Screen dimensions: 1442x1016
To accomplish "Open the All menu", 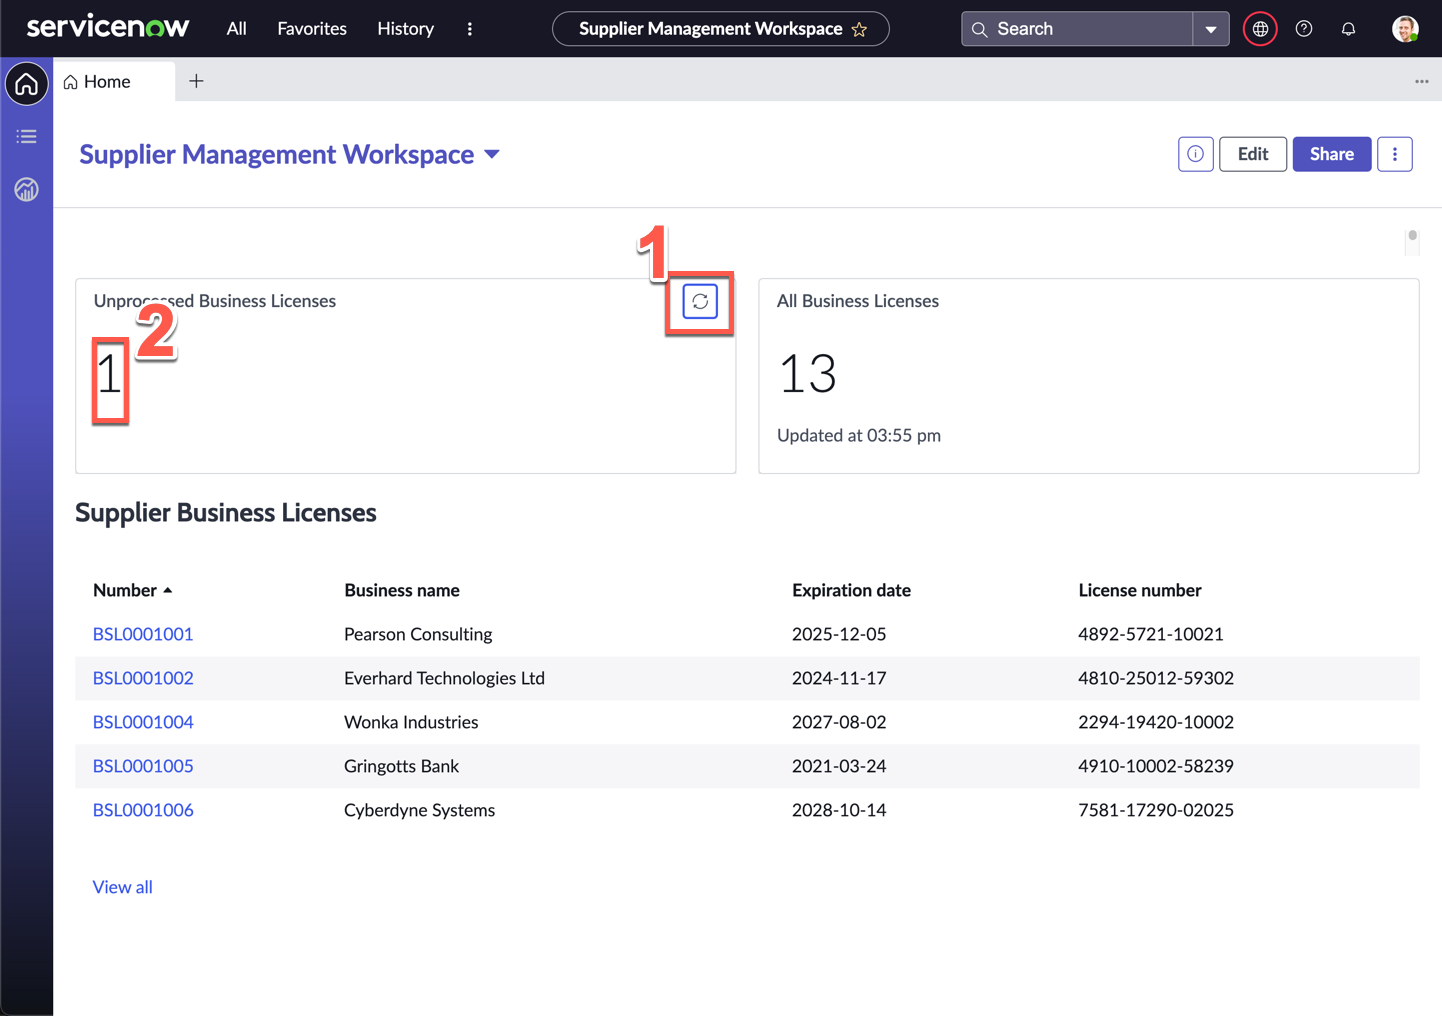I will [236, 29].
